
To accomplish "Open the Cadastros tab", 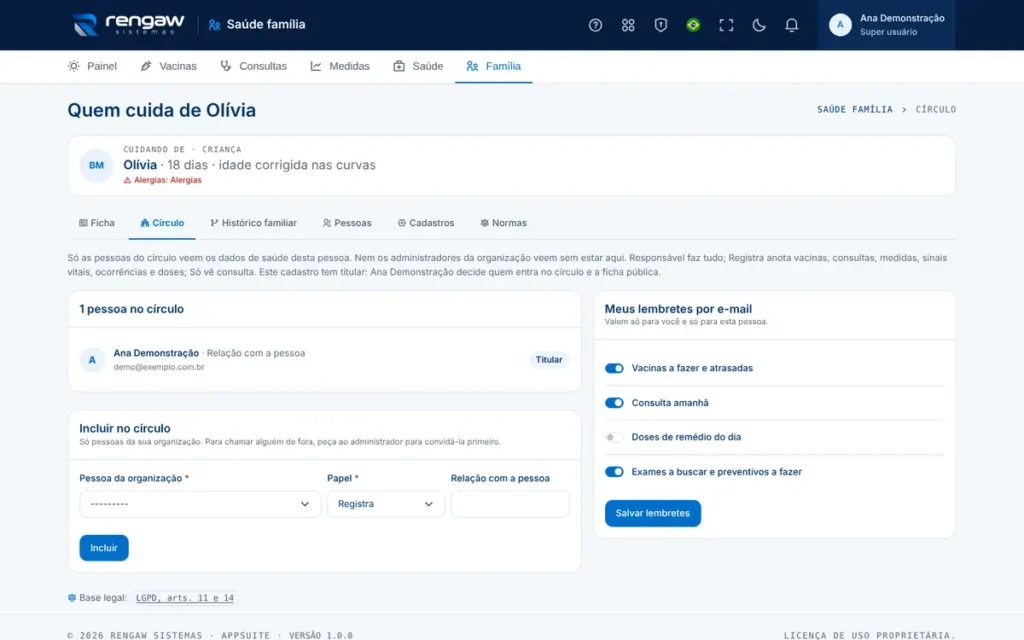I will 426,223.
